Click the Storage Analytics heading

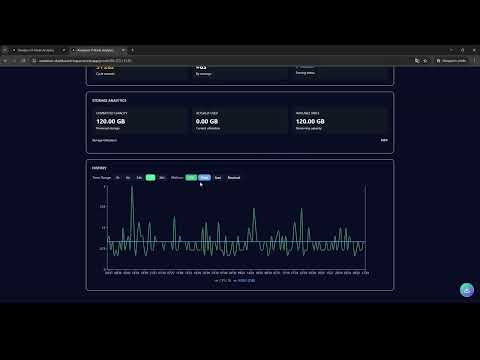pos(109,100)
